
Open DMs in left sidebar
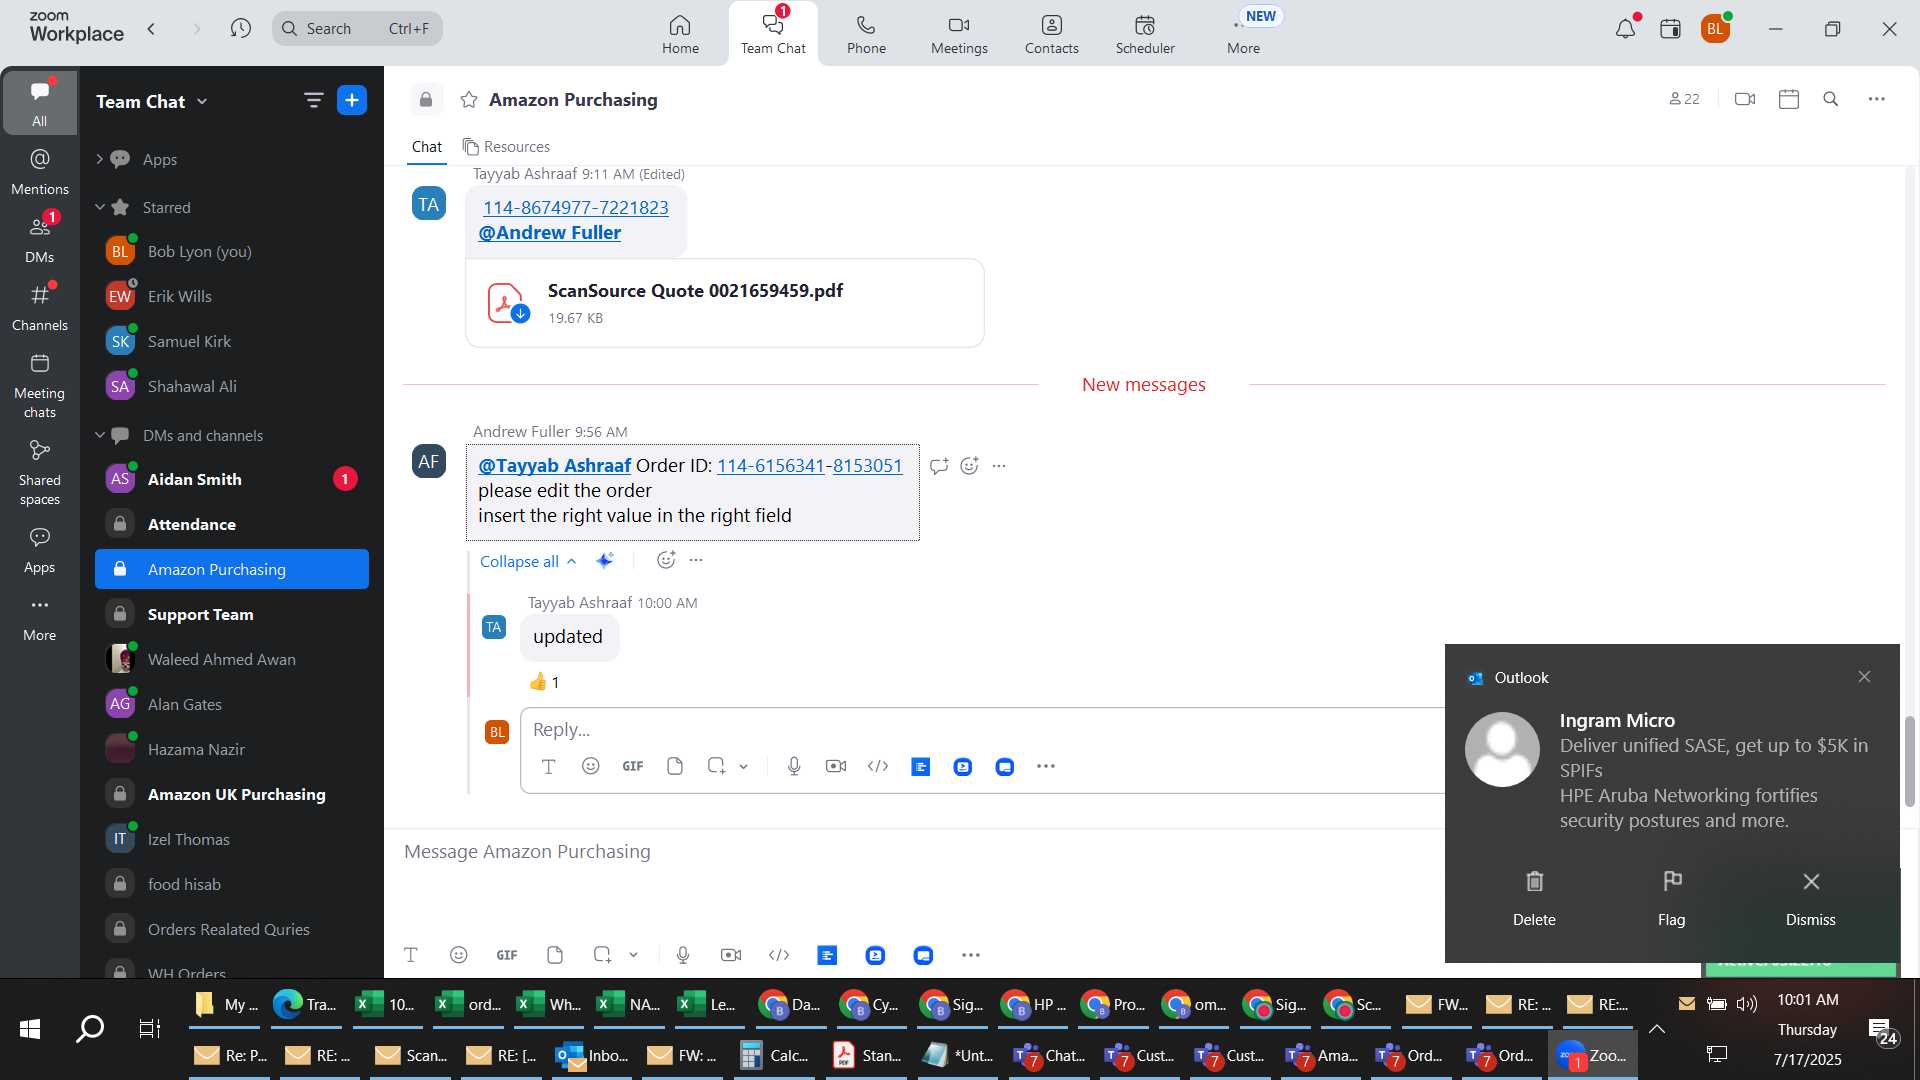pos(40,240)
